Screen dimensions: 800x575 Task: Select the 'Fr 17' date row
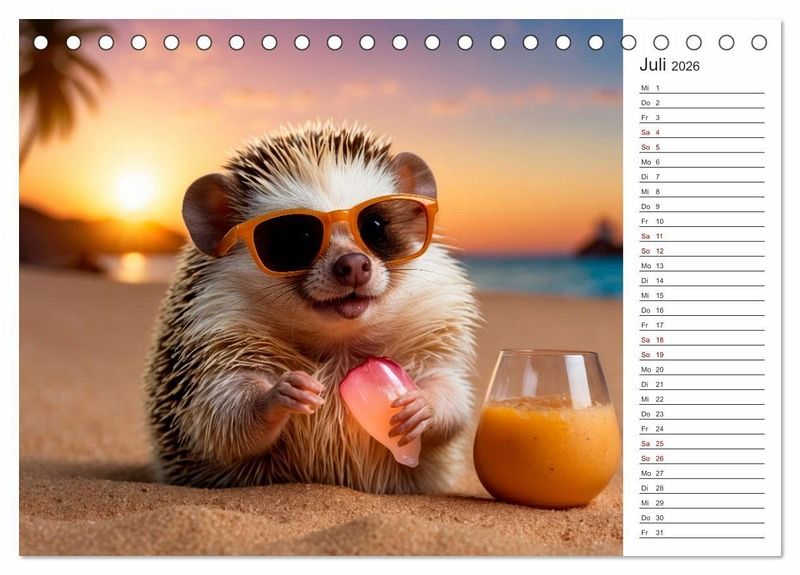[702, 324]
